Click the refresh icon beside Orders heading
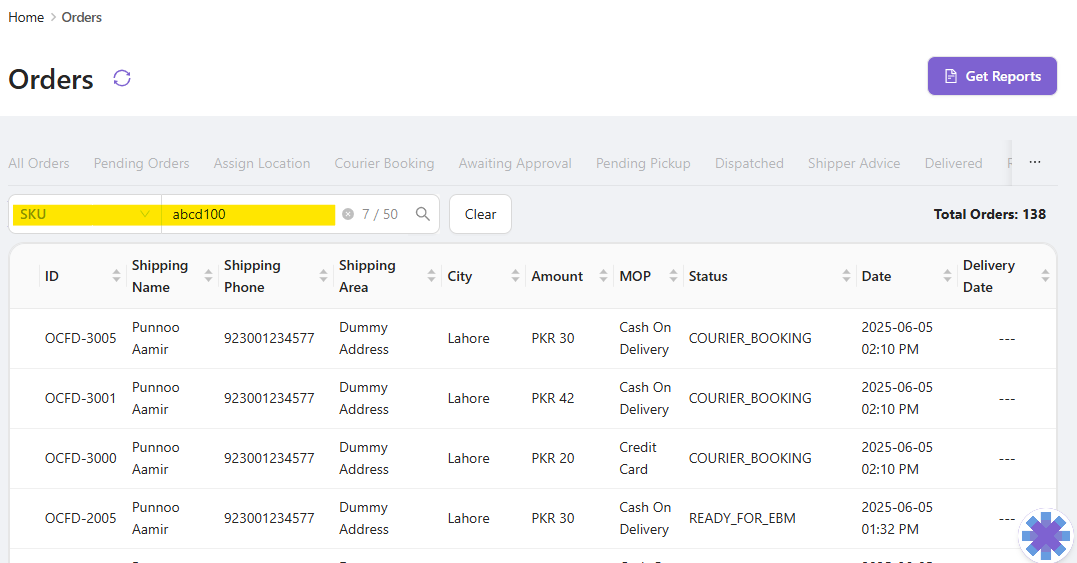Screen dimensions: 1077x563 click(122, 78)
